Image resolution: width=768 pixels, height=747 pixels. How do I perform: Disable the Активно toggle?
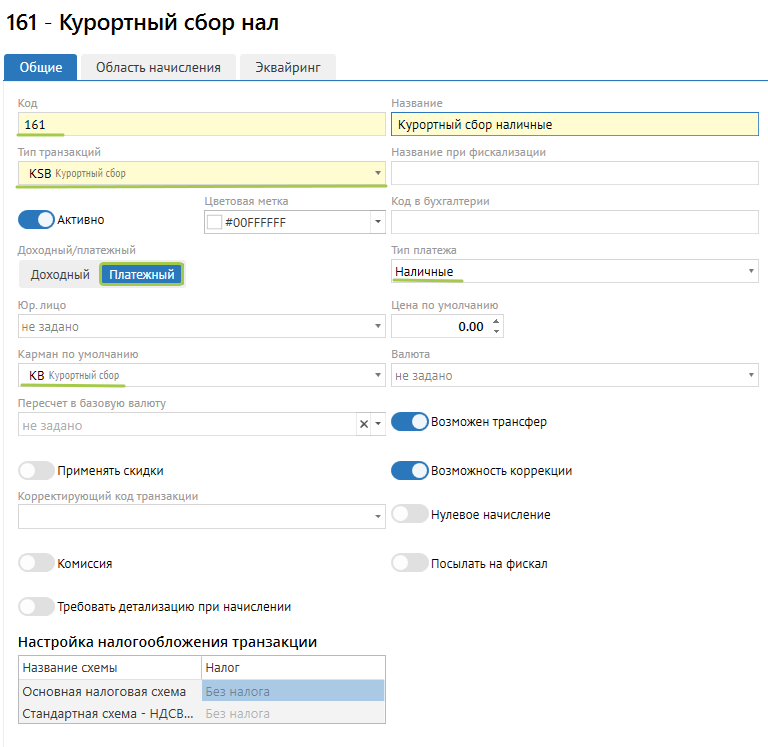pos(36,219)
